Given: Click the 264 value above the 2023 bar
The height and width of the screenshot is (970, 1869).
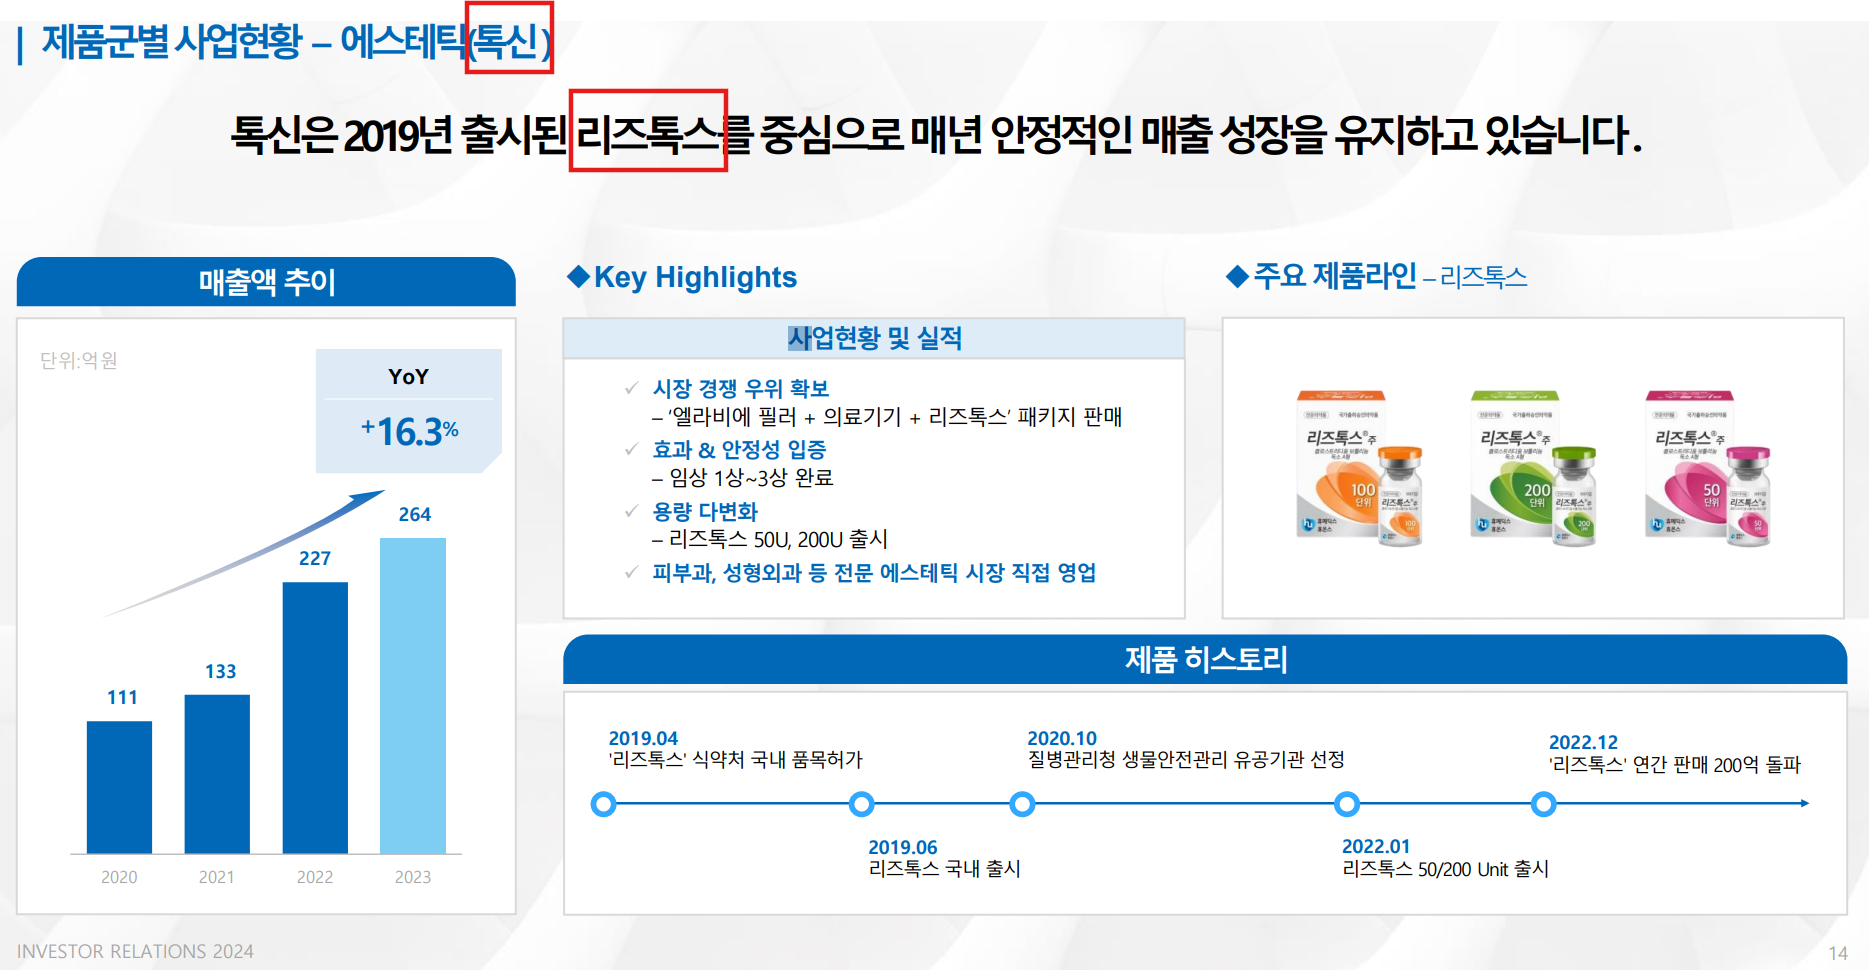Looking at the screenshot, I should (x=415, y=514).
